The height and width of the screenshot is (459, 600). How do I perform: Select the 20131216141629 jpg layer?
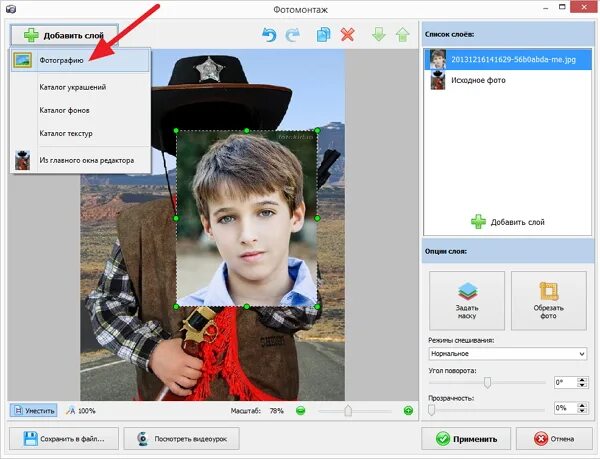(x=507, y=59)
